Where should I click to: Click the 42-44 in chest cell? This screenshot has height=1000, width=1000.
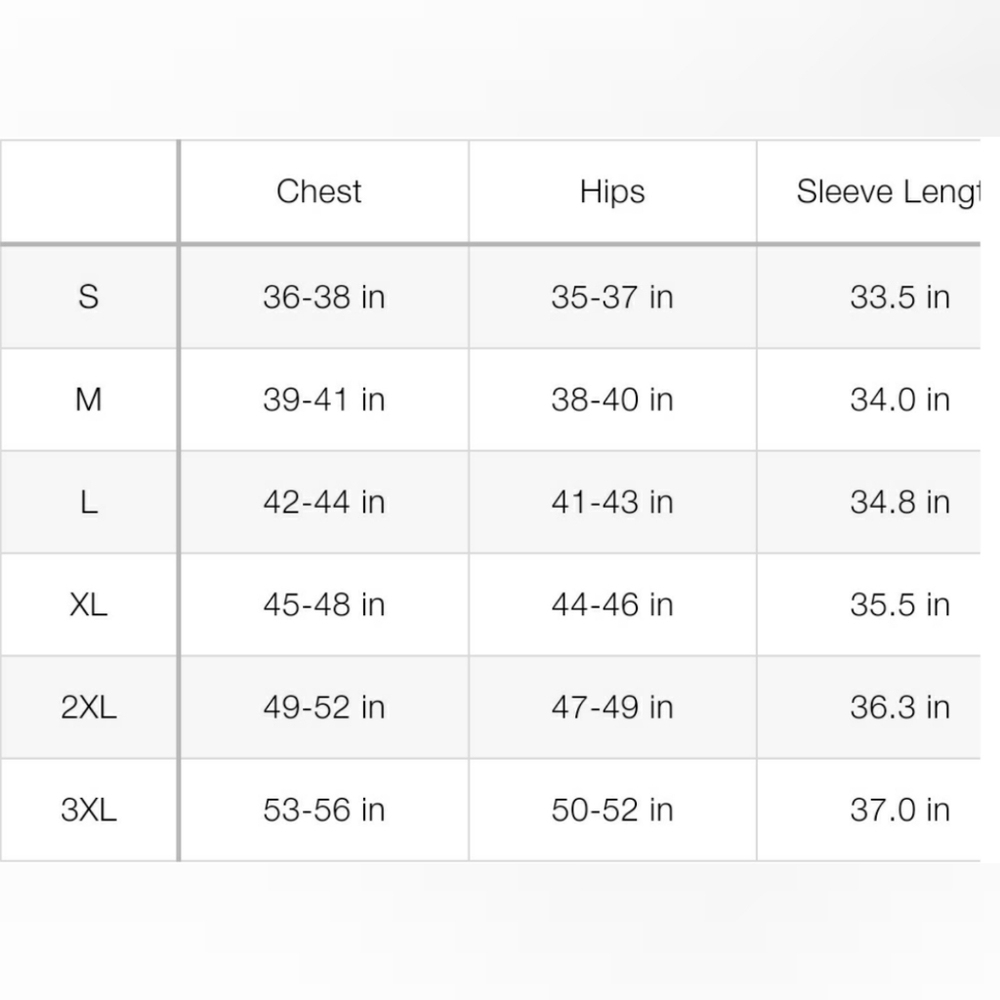tap(324, 503)
